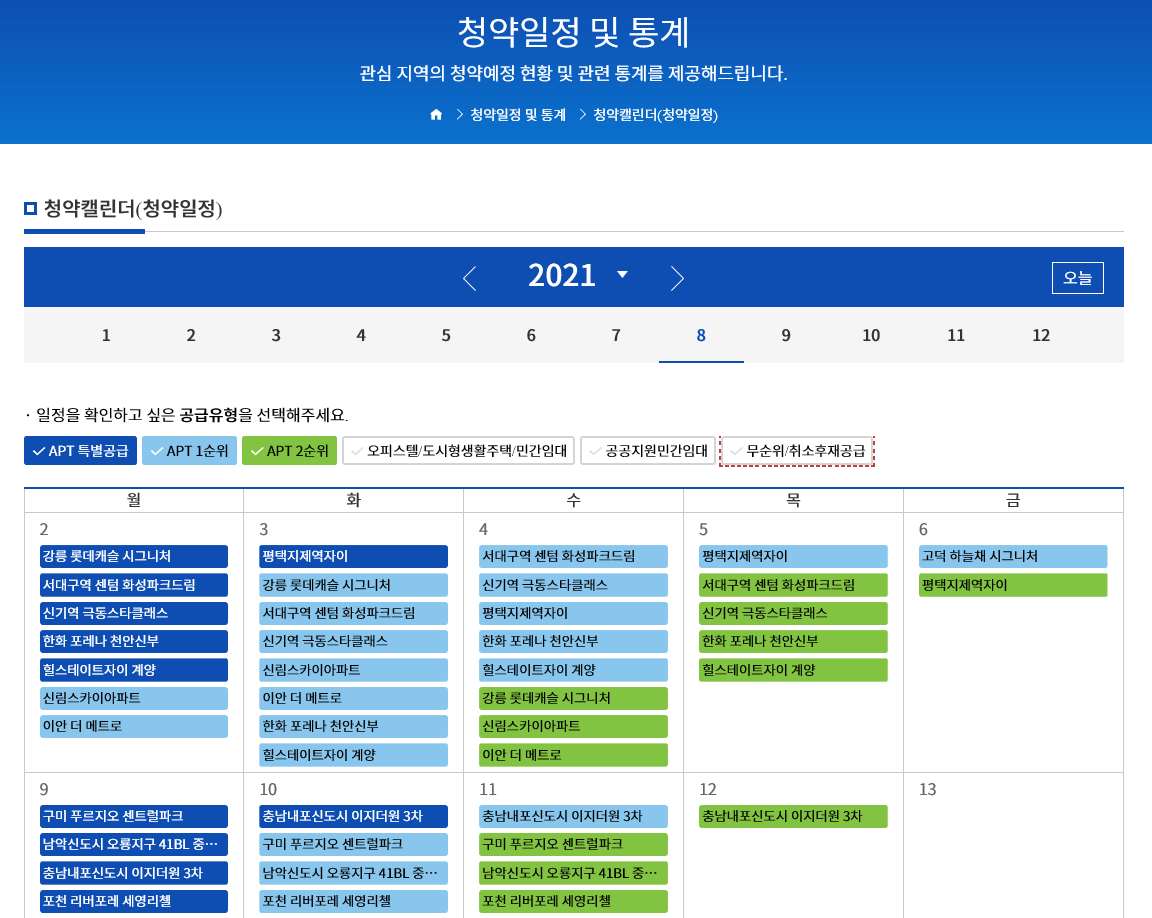Open 평택지제역자이 on the 5th
Screen dimensions: 1152x918
click(793, 557)
